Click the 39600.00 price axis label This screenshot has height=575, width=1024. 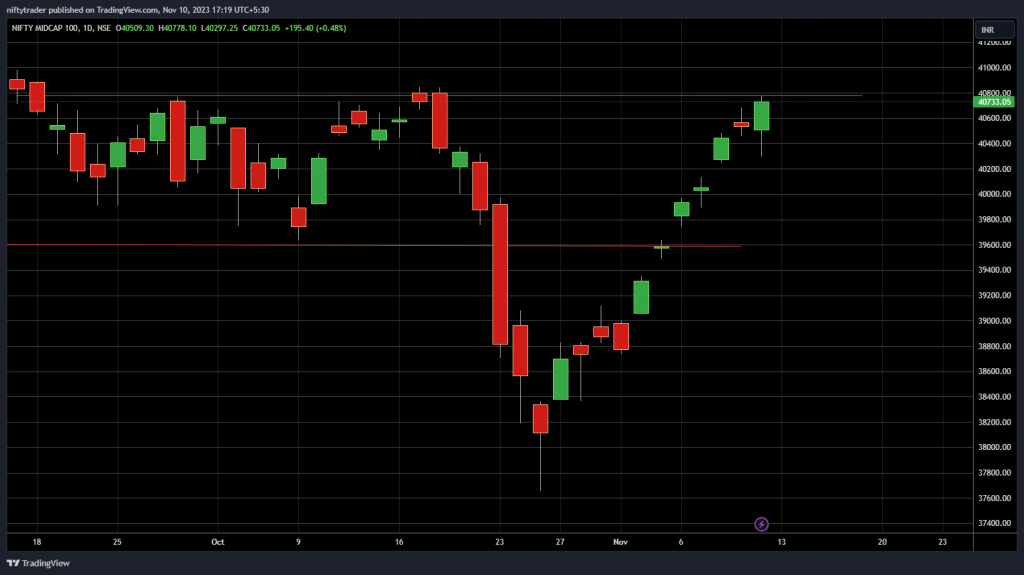(x=994, y=245)
